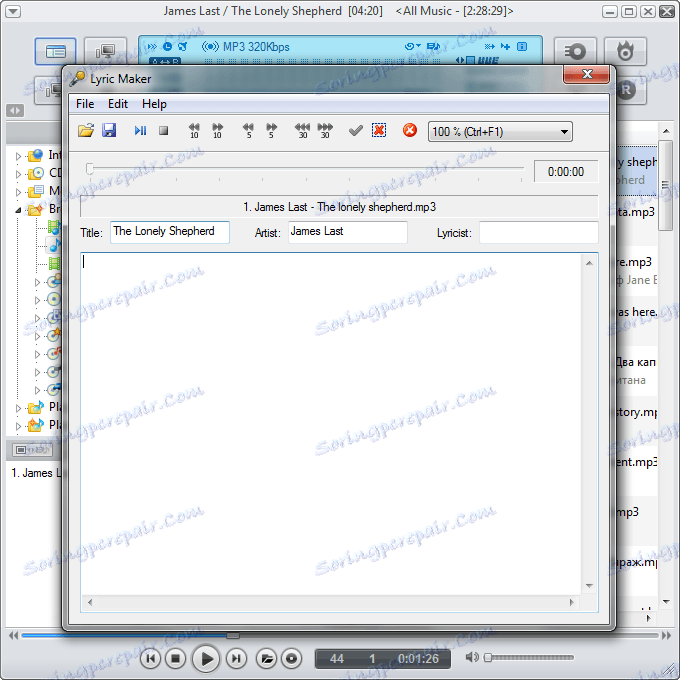Expand the first Pl playlist tree node
This screenshot has width=680, height=680.
[x=18, y=408]
